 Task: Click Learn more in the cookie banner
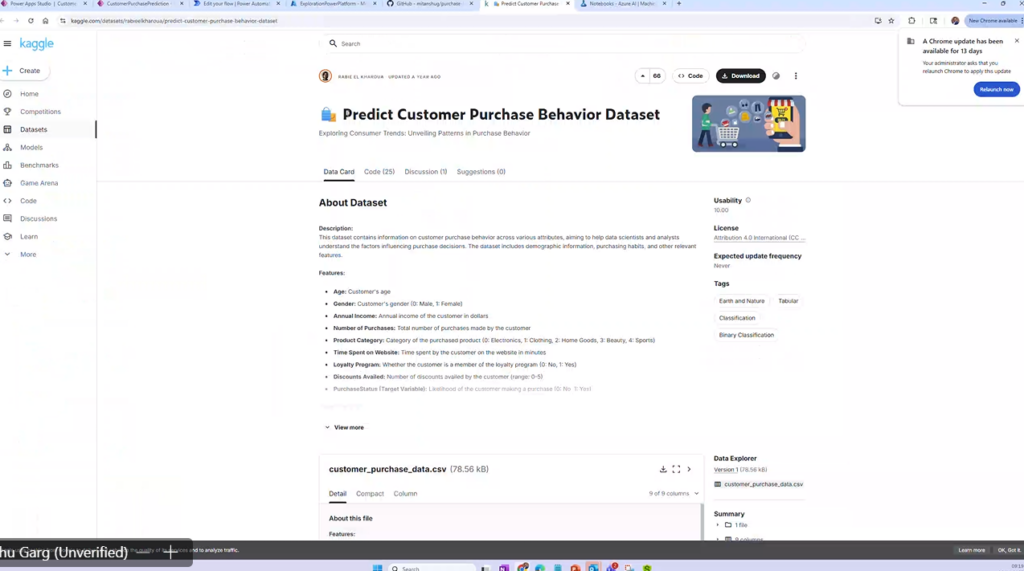(x=971, y=551)
